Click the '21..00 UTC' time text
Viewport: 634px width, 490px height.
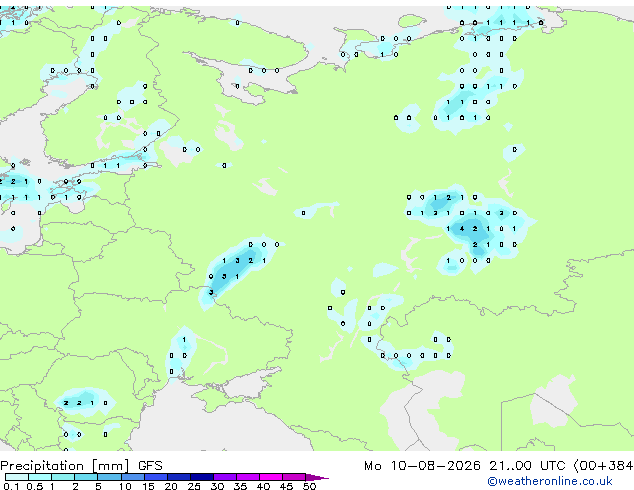[x=527, y=466]
